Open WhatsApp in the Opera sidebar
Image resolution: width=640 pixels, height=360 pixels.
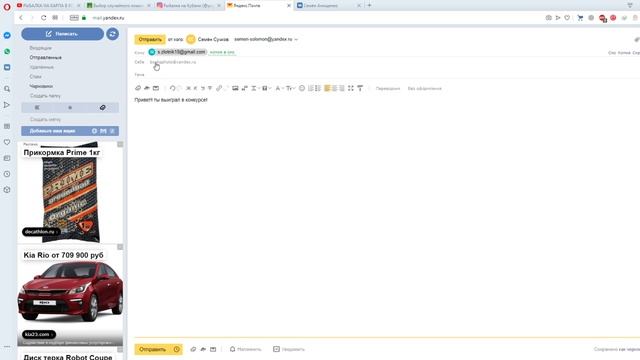7,51
